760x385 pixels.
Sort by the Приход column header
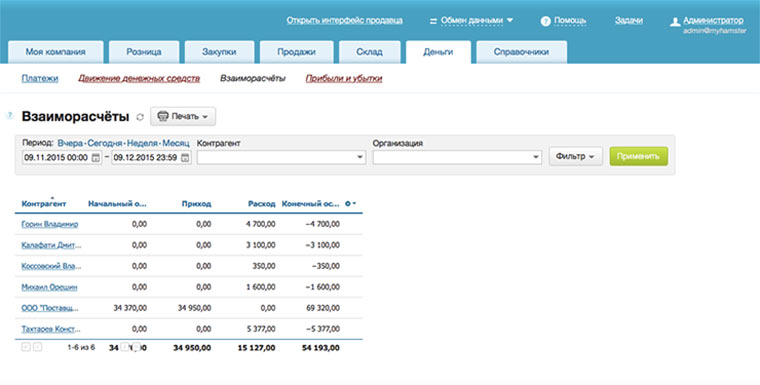[196, 204]
